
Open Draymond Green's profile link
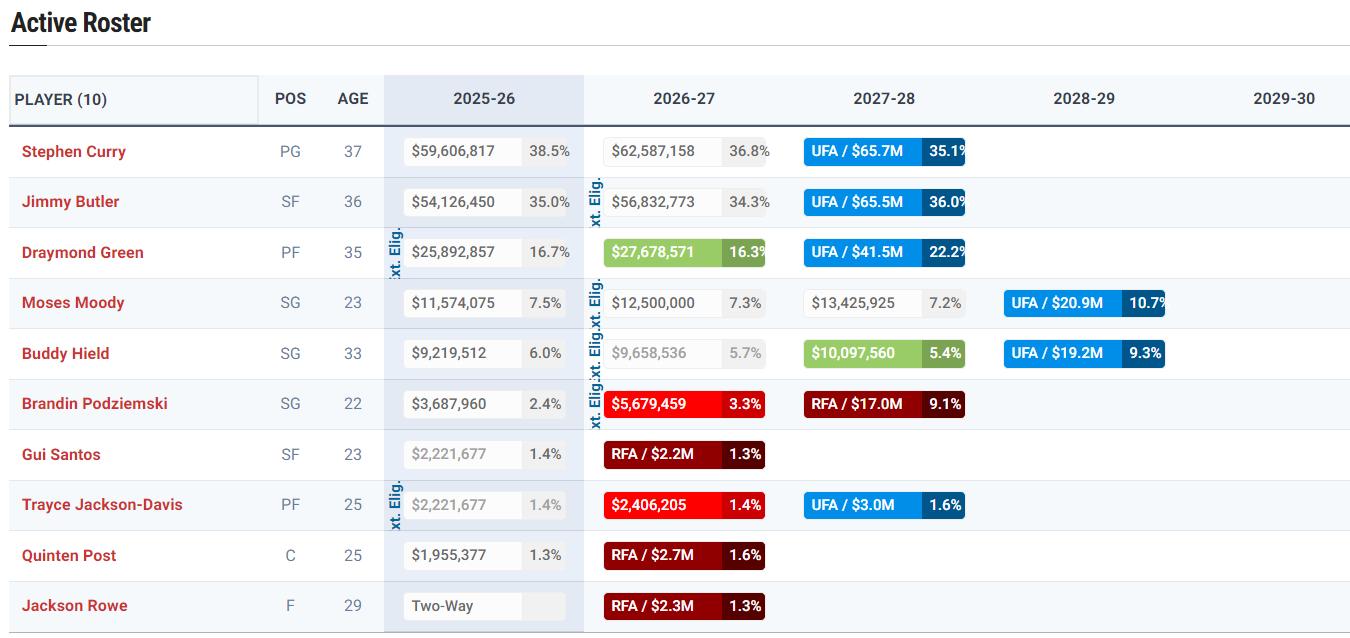point(82,253)
